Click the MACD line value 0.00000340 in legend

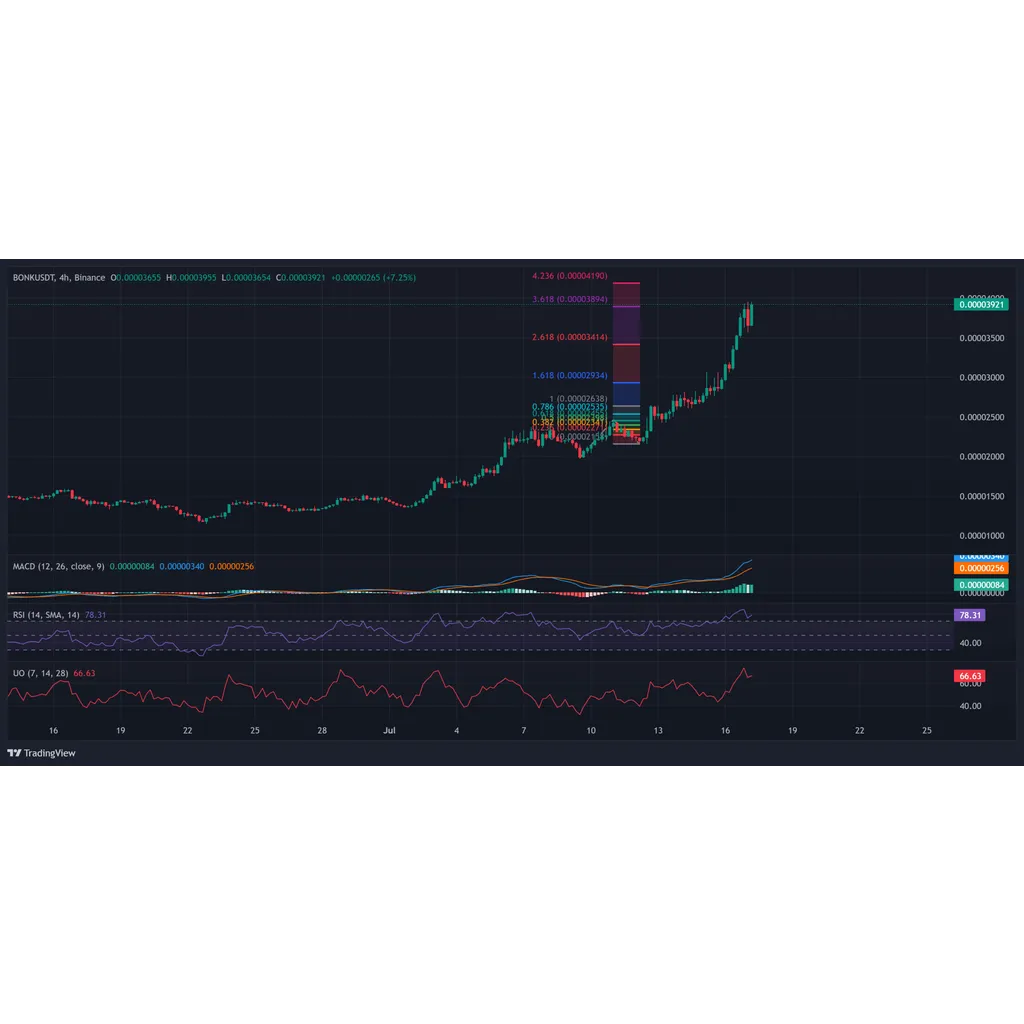pyautogui.click(x=182, y=566)
